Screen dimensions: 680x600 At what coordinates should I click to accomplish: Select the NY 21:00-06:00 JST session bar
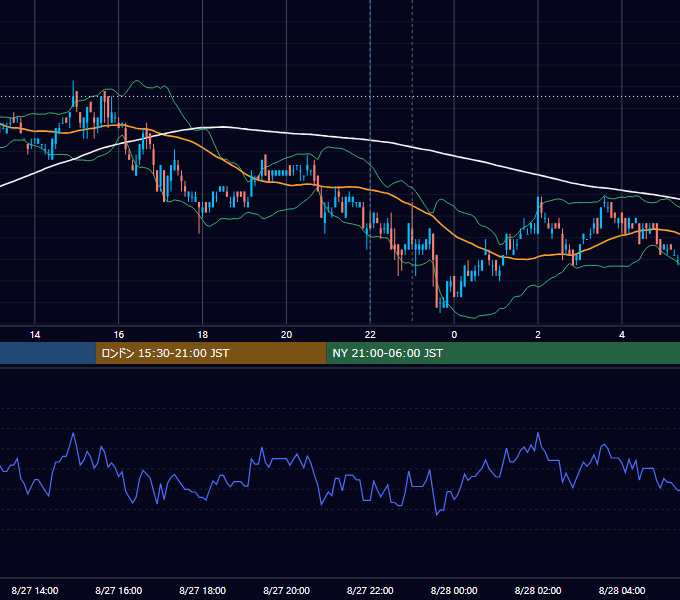pos(503,353)
